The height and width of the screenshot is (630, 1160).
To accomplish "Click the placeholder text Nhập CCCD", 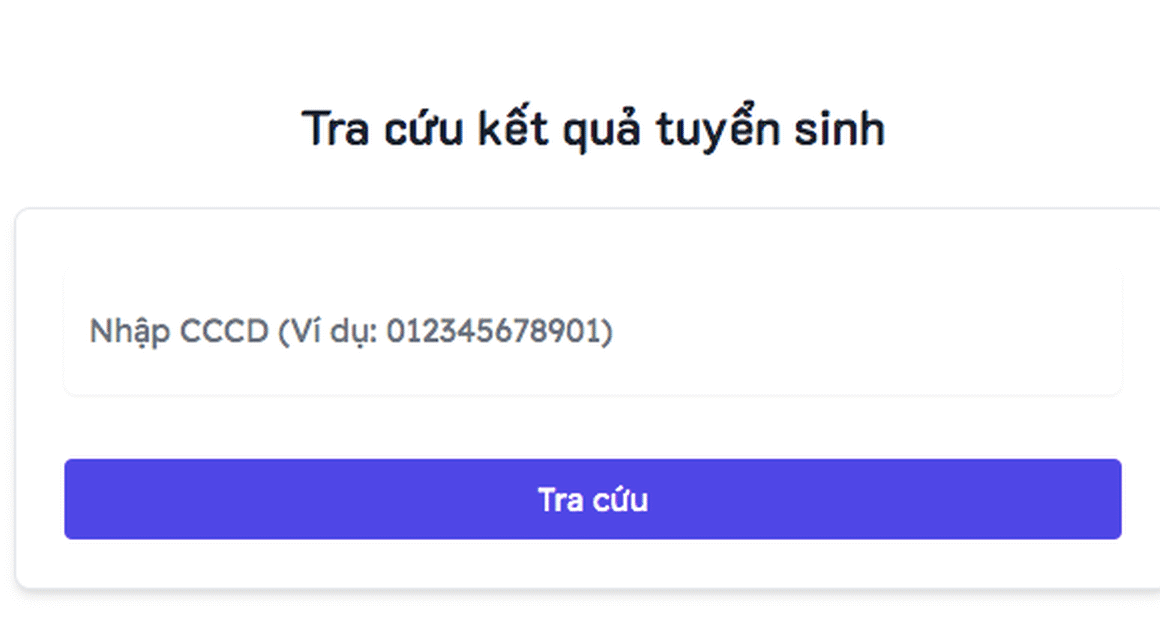I will tap(180, 331).
